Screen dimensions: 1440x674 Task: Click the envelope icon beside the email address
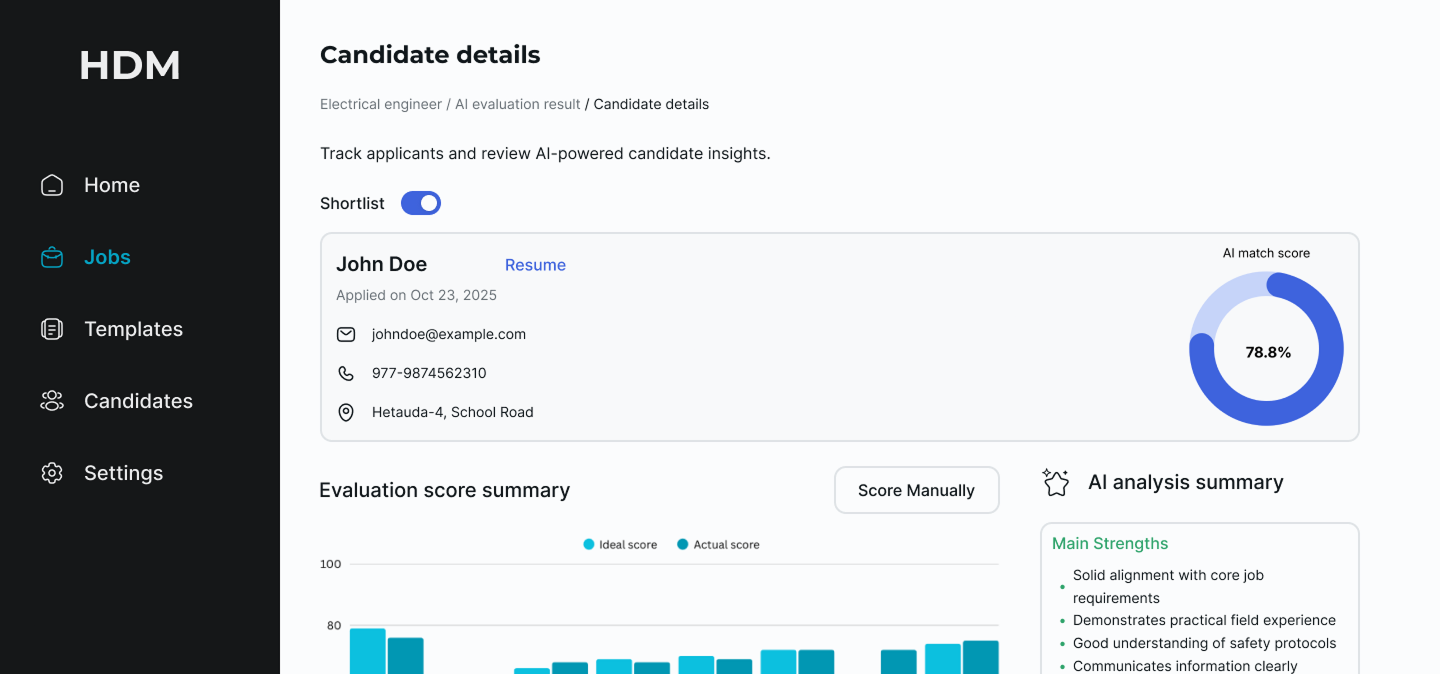pos(346,334)
